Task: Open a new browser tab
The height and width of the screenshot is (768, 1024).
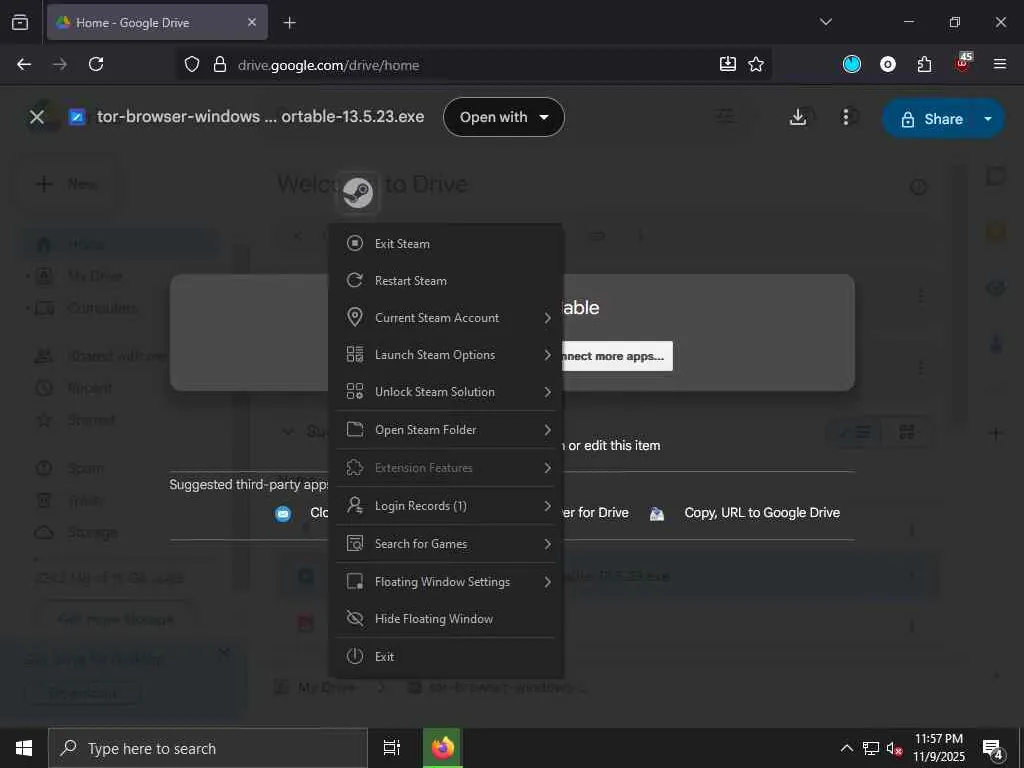Action: (289, 23)
